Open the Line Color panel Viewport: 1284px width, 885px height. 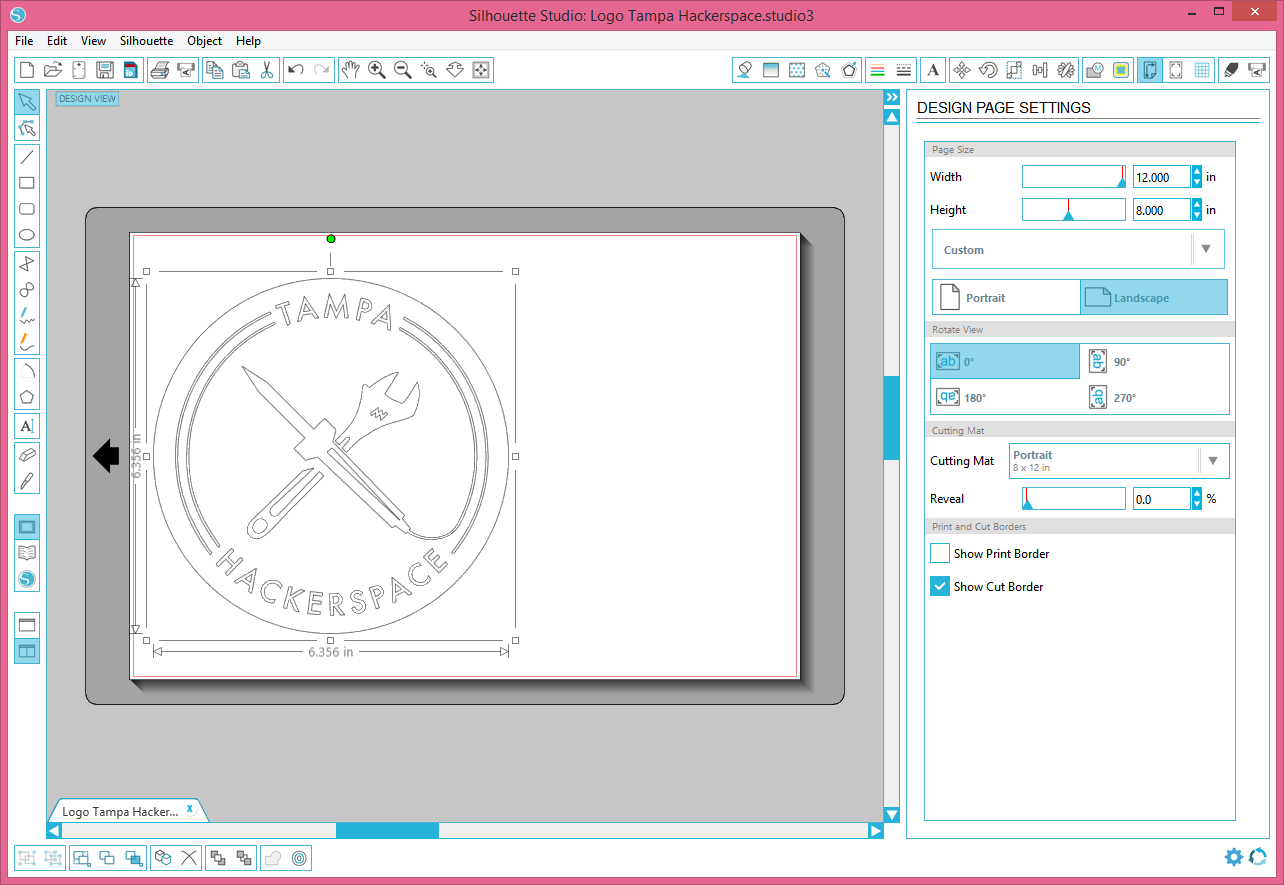point(878,70)
